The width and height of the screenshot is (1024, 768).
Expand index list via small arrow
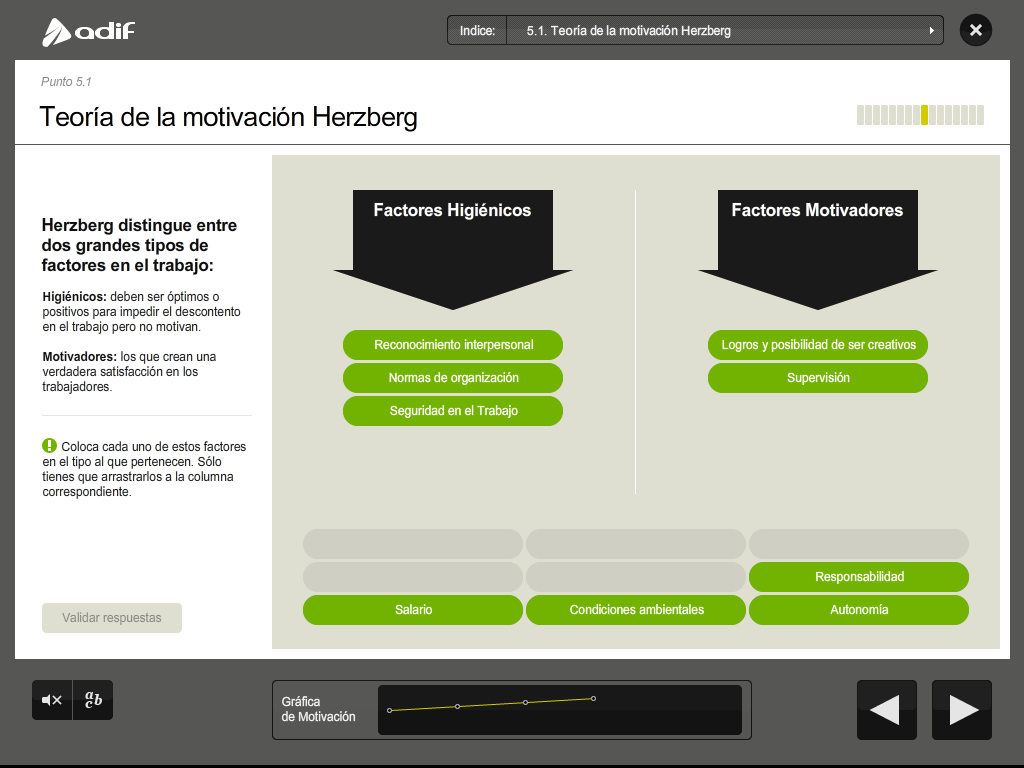tap(932, 31)
